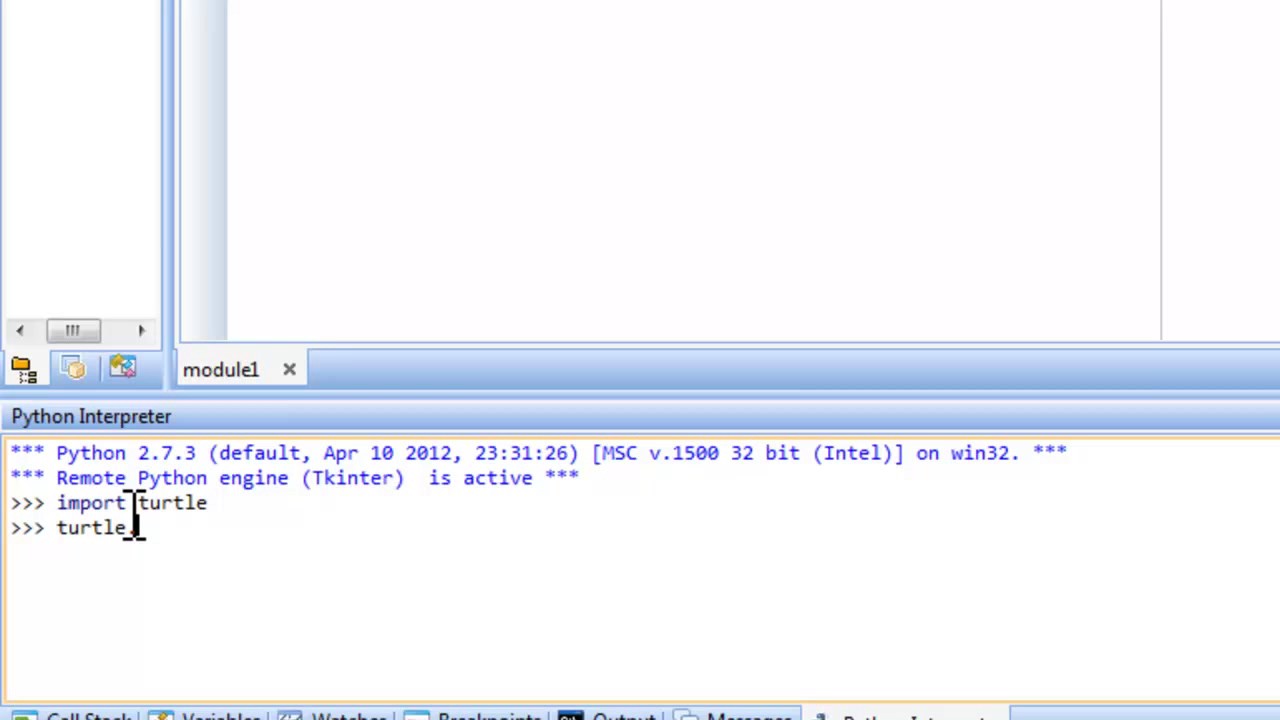Image resolution: width=1280 pixels, height=720 pixels.
Task: Close the module1 tab with its X
Action: [x=289, y=370]
